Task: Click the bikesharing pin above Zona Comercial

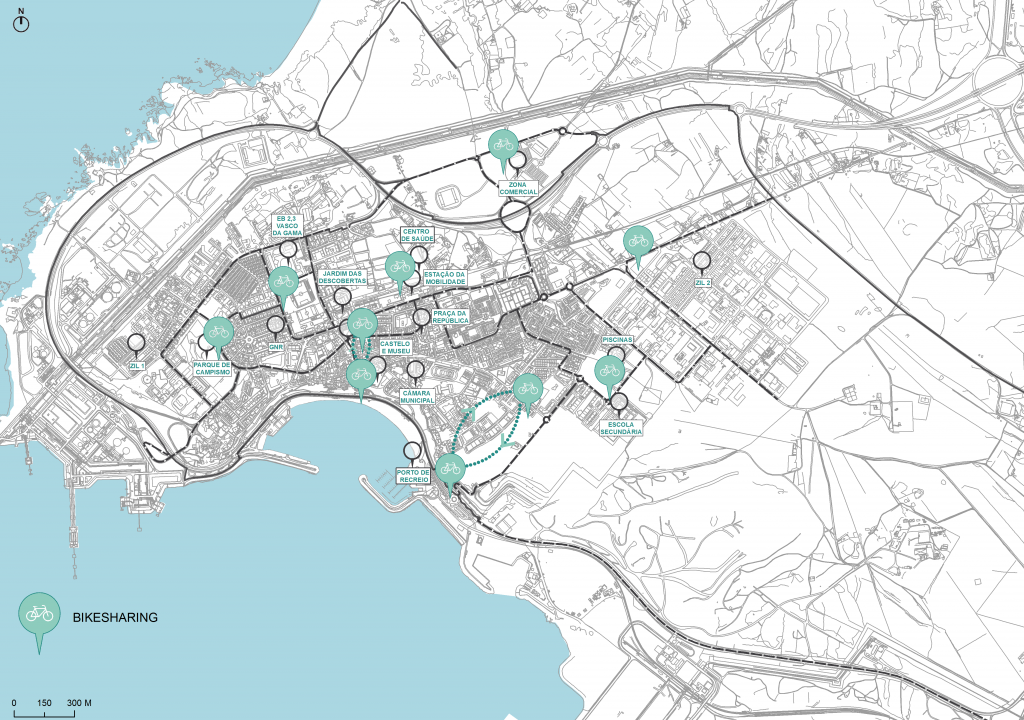Action: [504, 149]
